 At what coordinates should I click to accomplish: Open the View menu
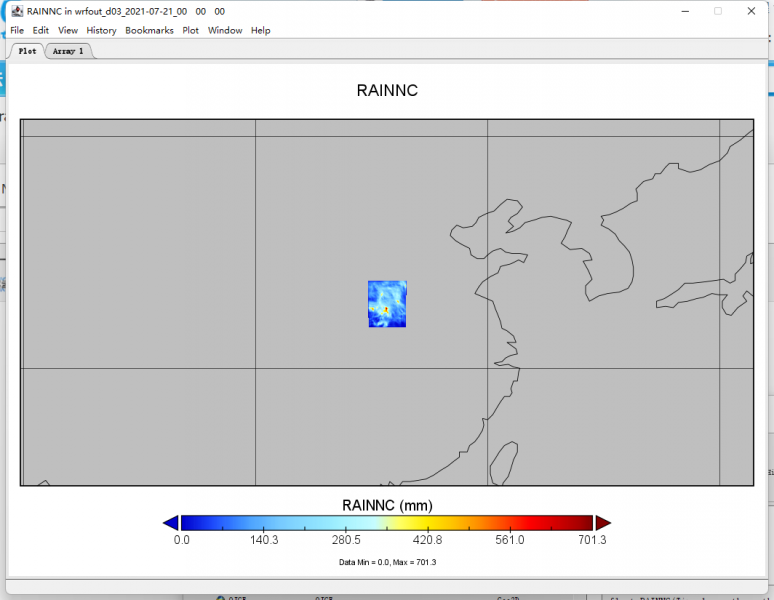(x=68, y=30)
